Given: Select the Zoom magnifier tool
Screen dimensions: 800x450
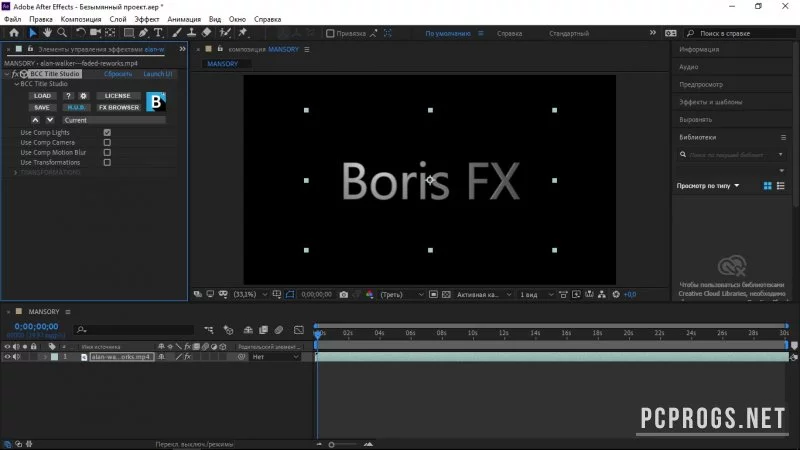Looking at the screenshot, I should pyautogui.click(x=62, y=33).
